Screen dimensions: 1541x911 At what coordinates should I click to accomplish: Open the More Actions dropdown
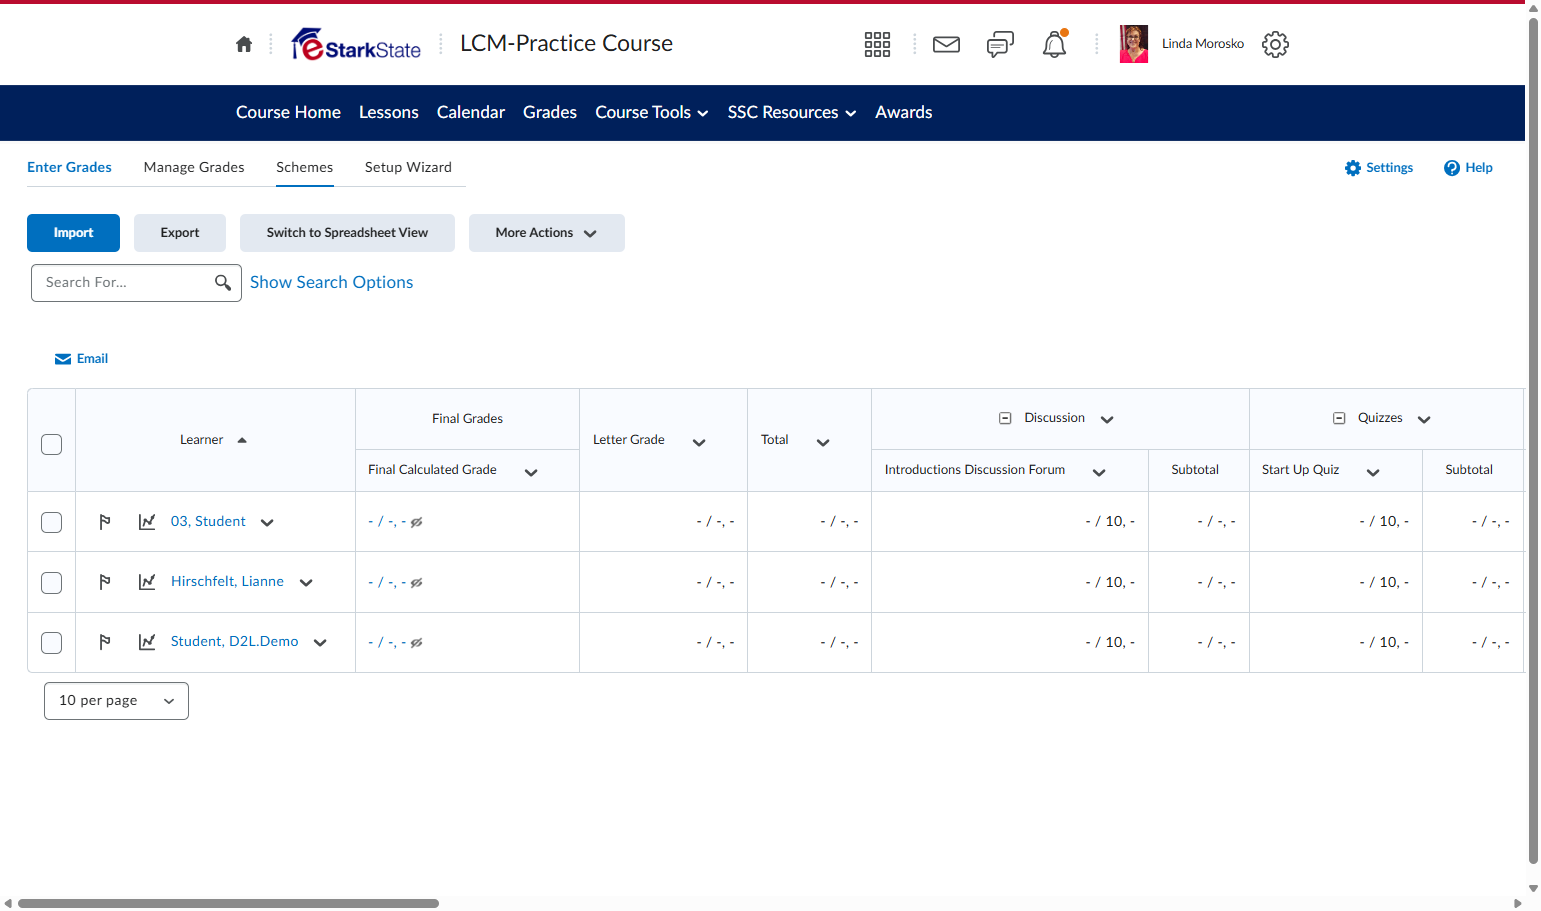[x=547, y=233]
